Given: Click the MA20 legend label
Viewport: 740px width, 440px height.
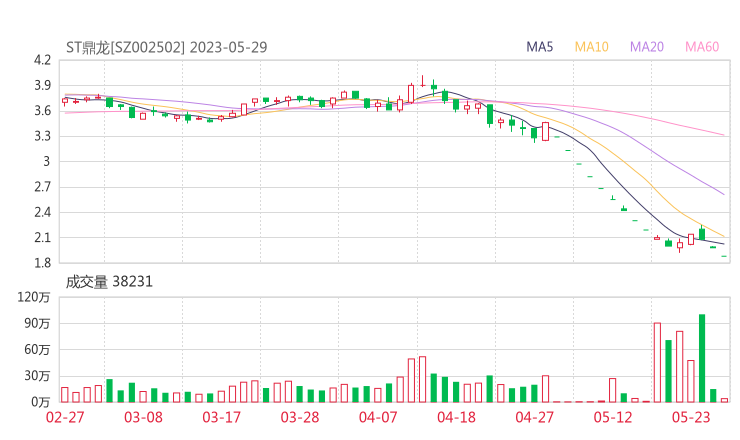Looking at the screenshot, I should 647,47.
